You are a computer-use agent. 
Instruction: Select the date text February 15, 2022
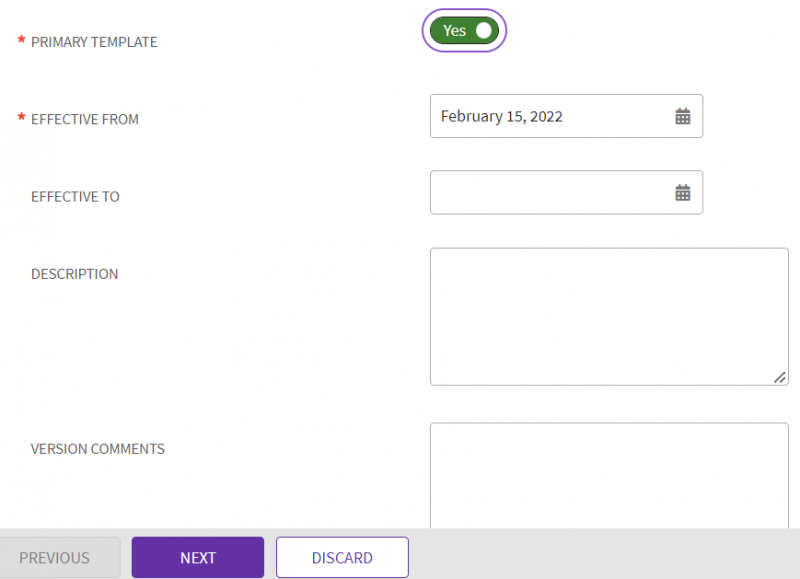[x=501, y=116]
